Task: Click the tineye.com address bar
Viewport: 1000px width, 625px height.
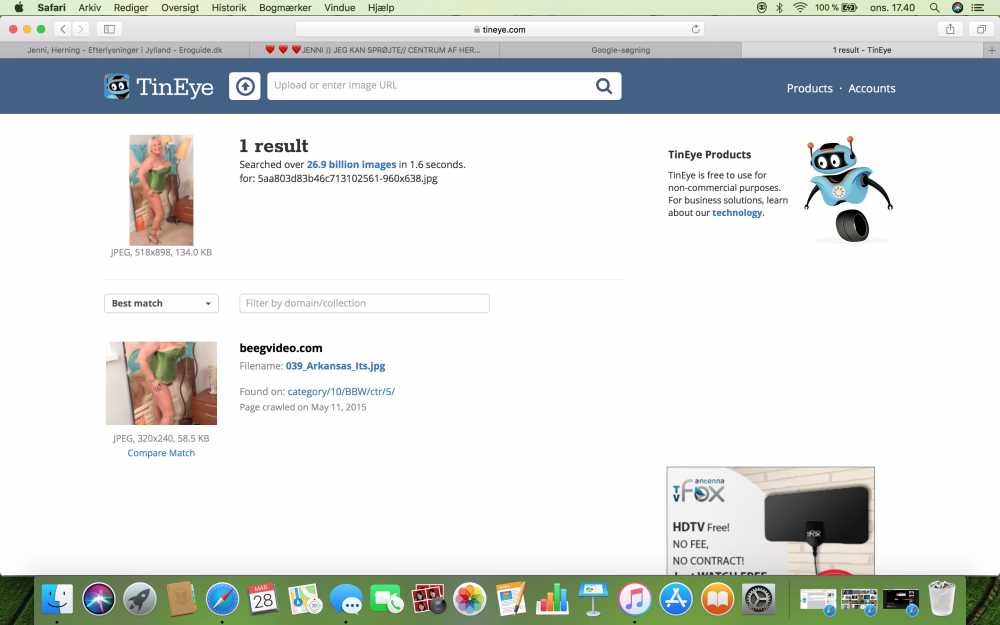Action: click(x=500, y=29)
